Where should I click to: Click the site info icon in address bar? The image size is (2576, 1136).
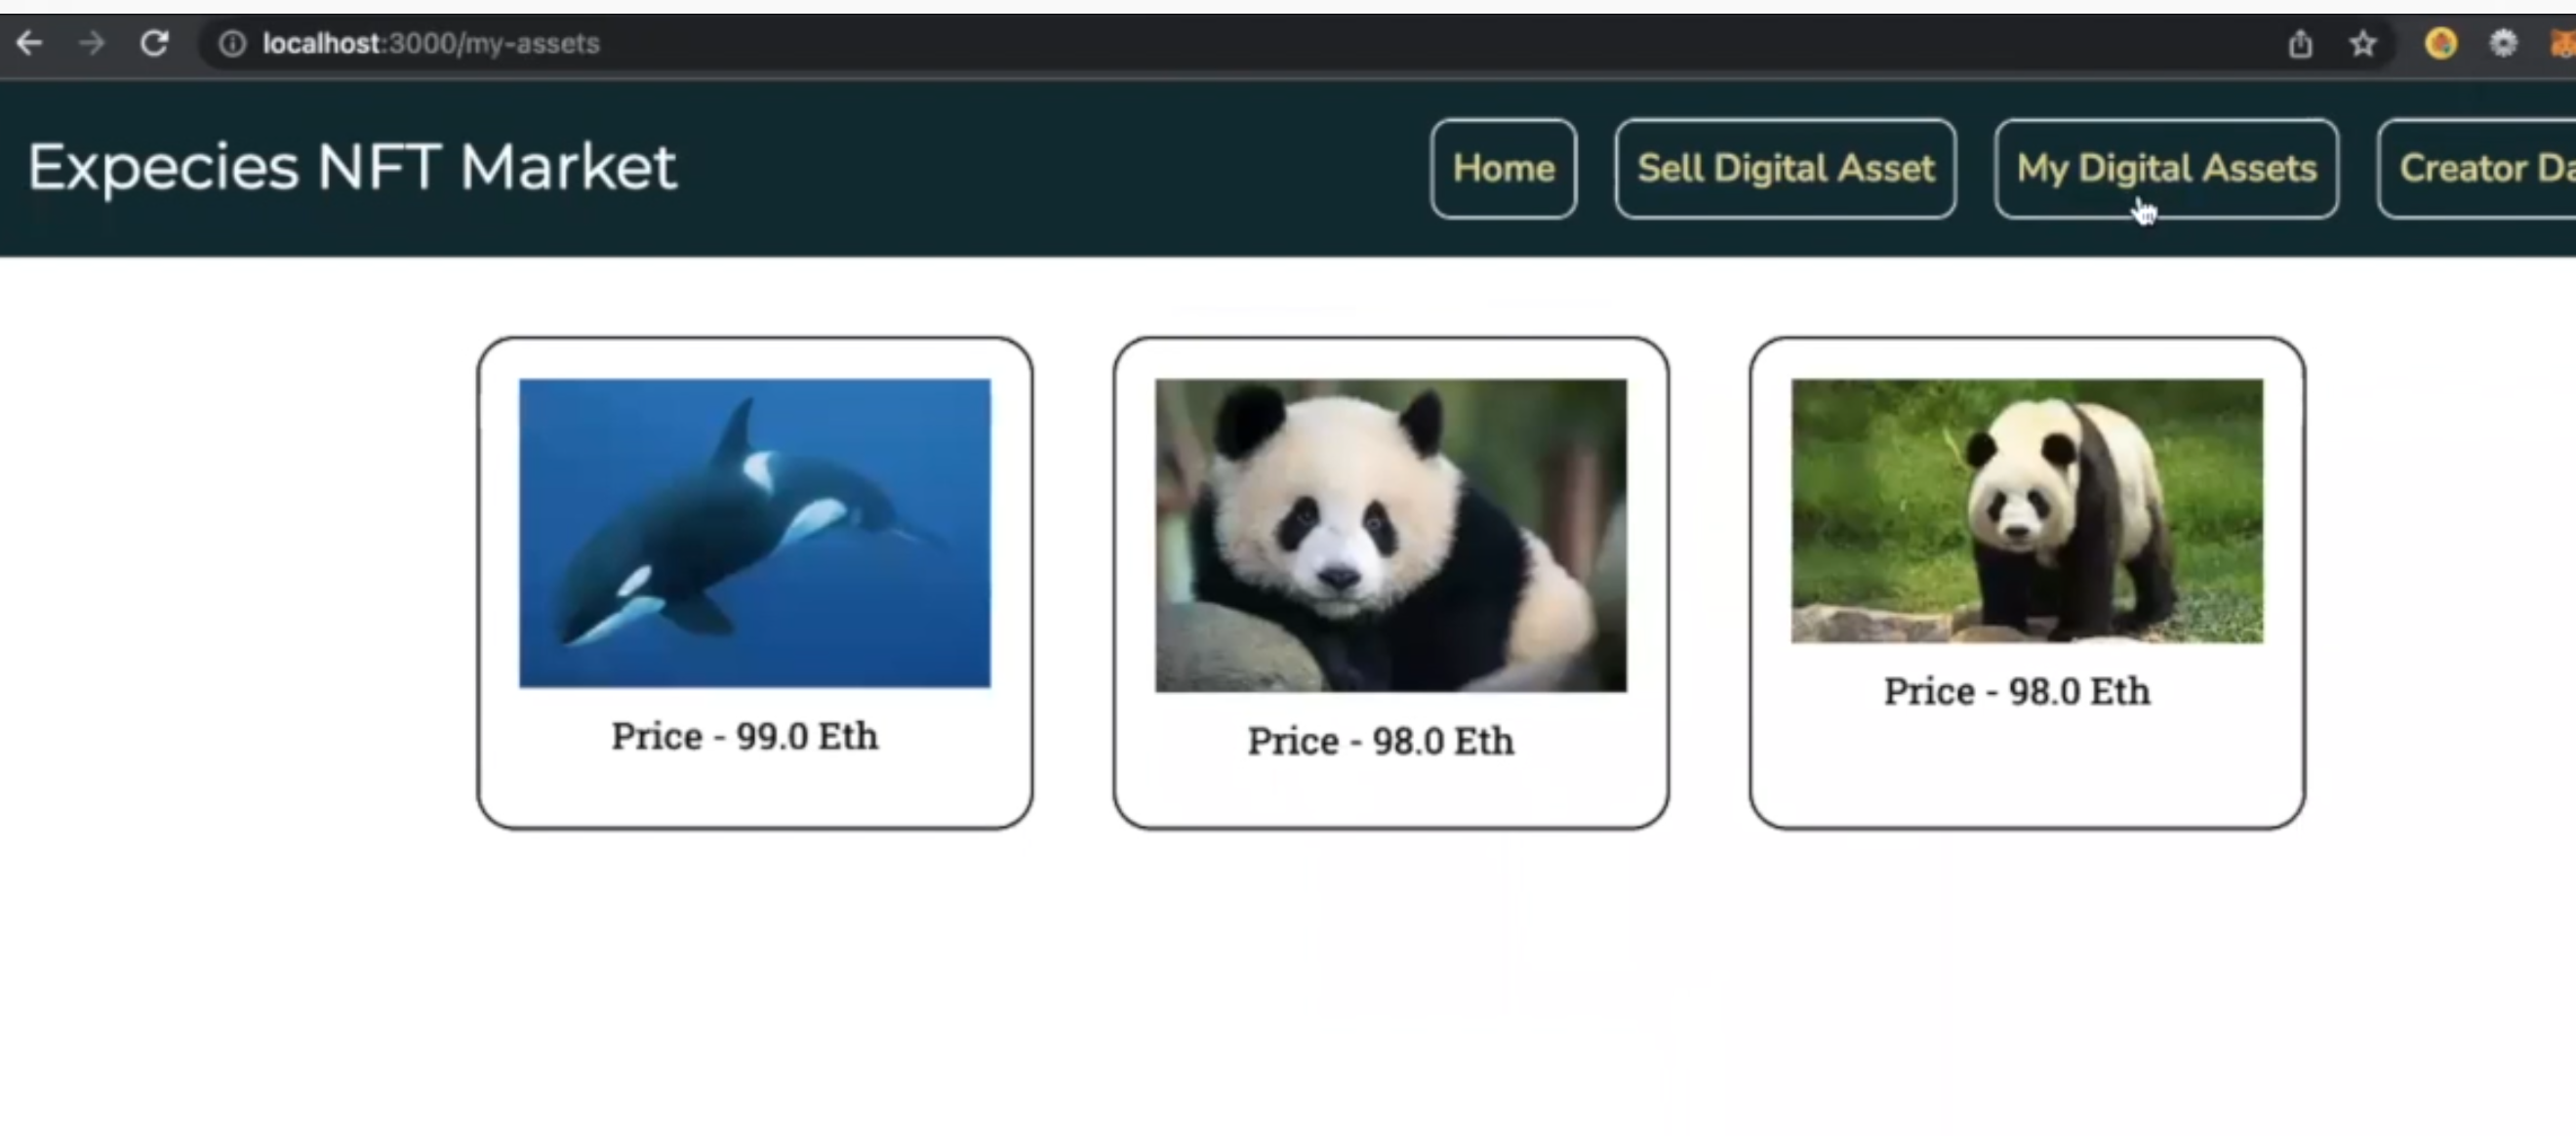pyautogui.click(x=232, y=44)
